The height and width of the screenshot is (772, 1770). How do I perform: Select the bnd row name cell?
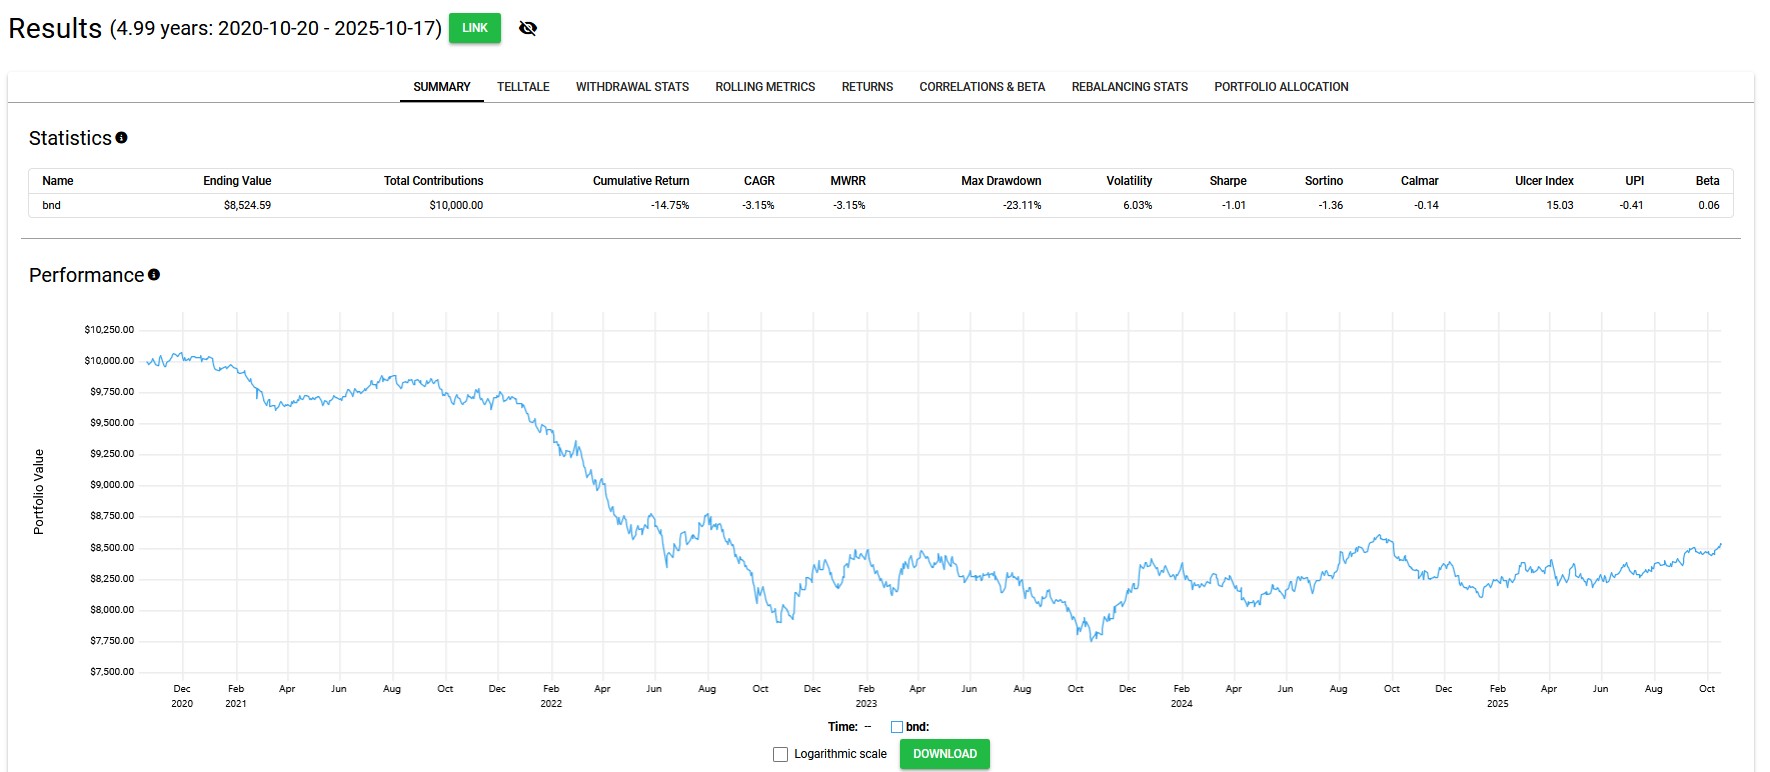pos(51,205)
